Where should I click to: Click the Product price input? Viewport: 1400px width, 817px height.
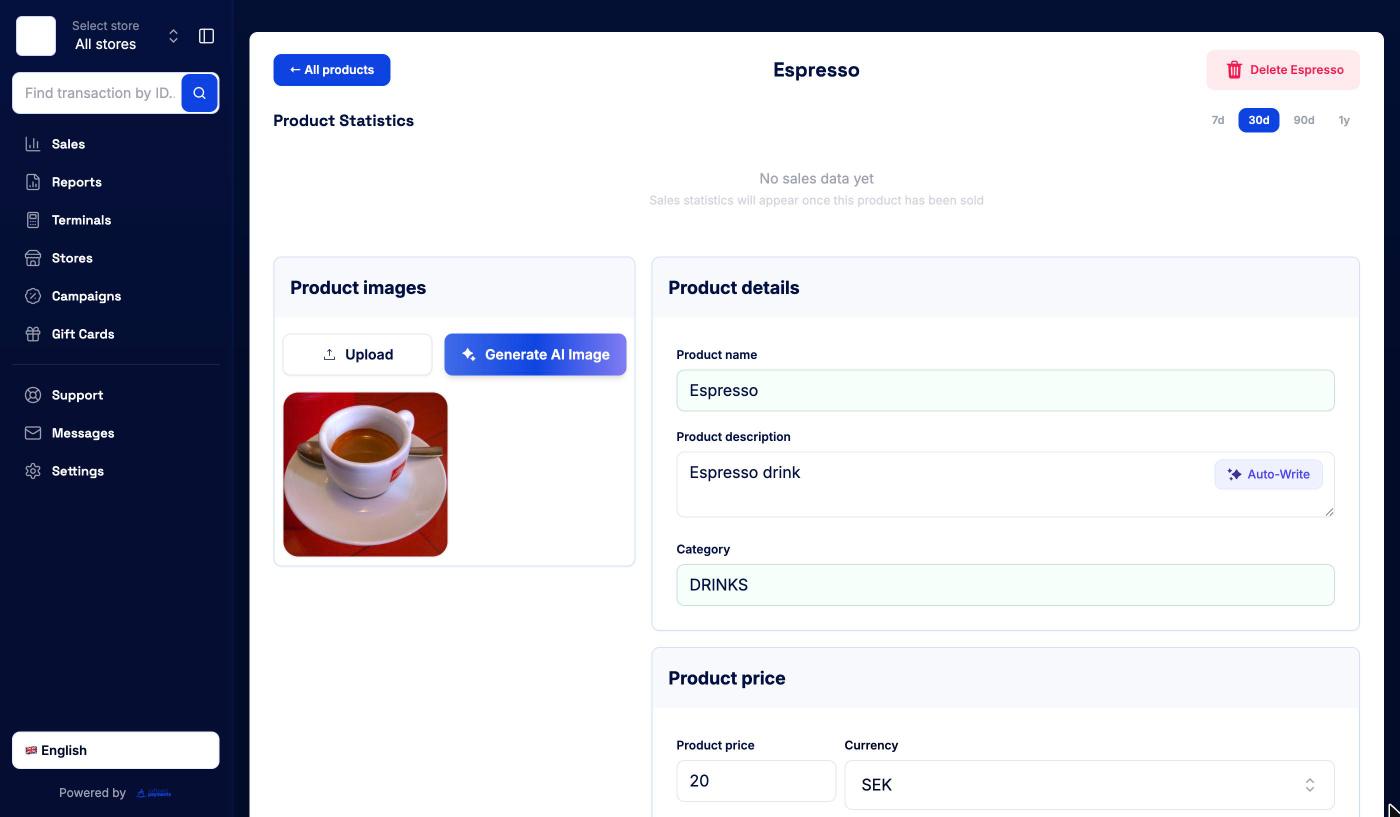pos(756,781)
